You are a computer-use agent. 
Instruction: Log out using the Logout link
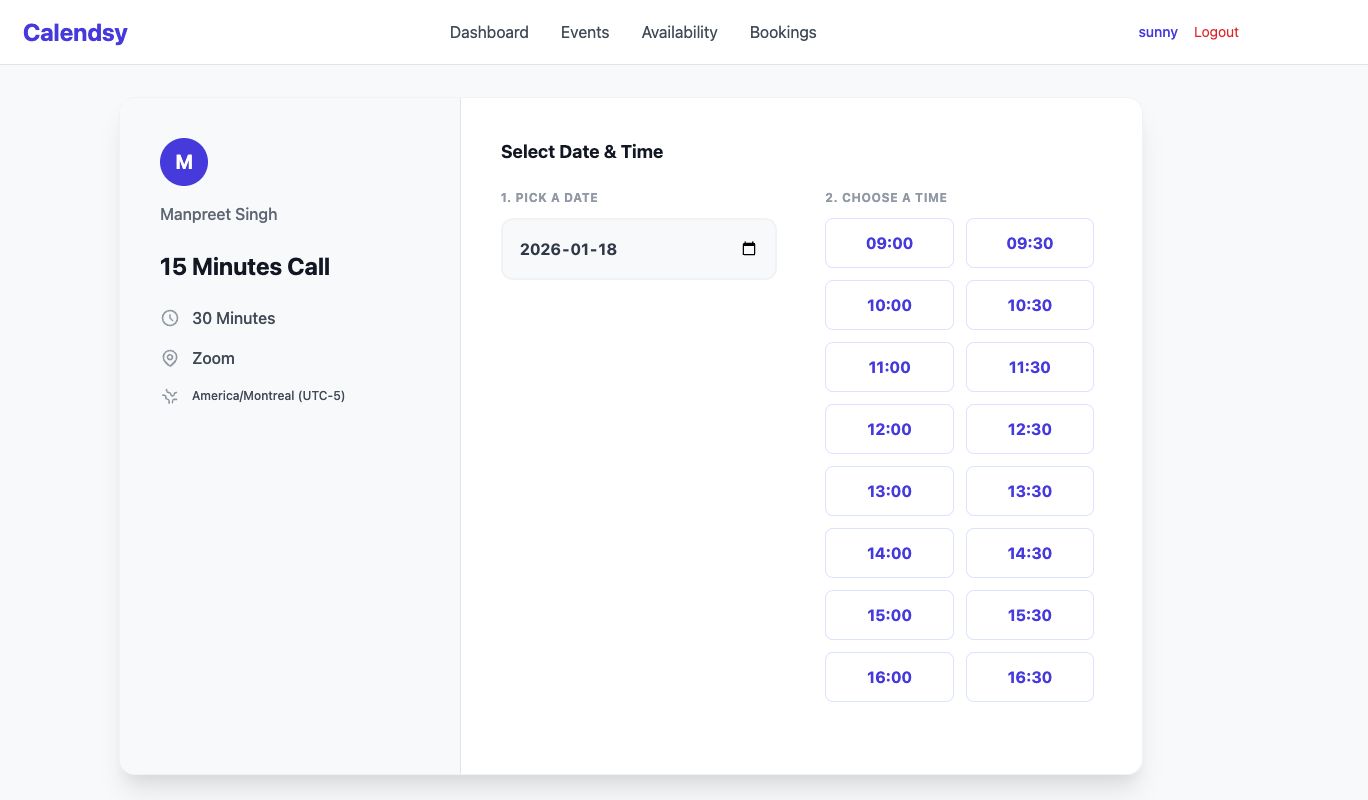[1216, 32]
